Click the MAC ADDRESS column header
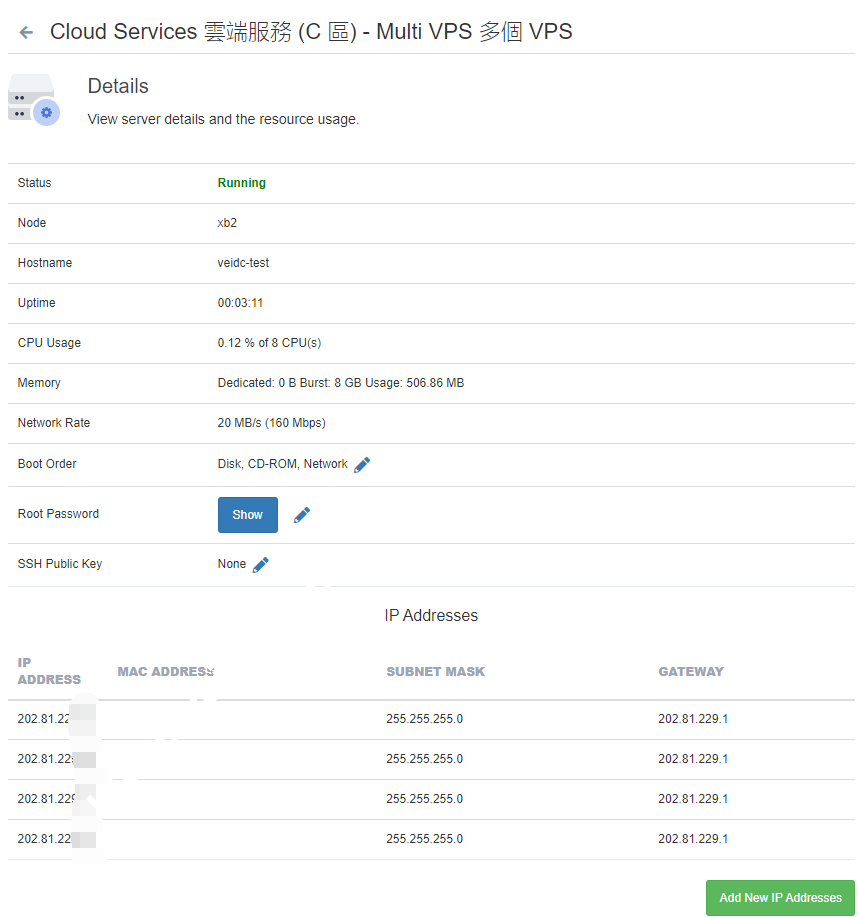Screen dimensions: 858x917 click(166, 672)
